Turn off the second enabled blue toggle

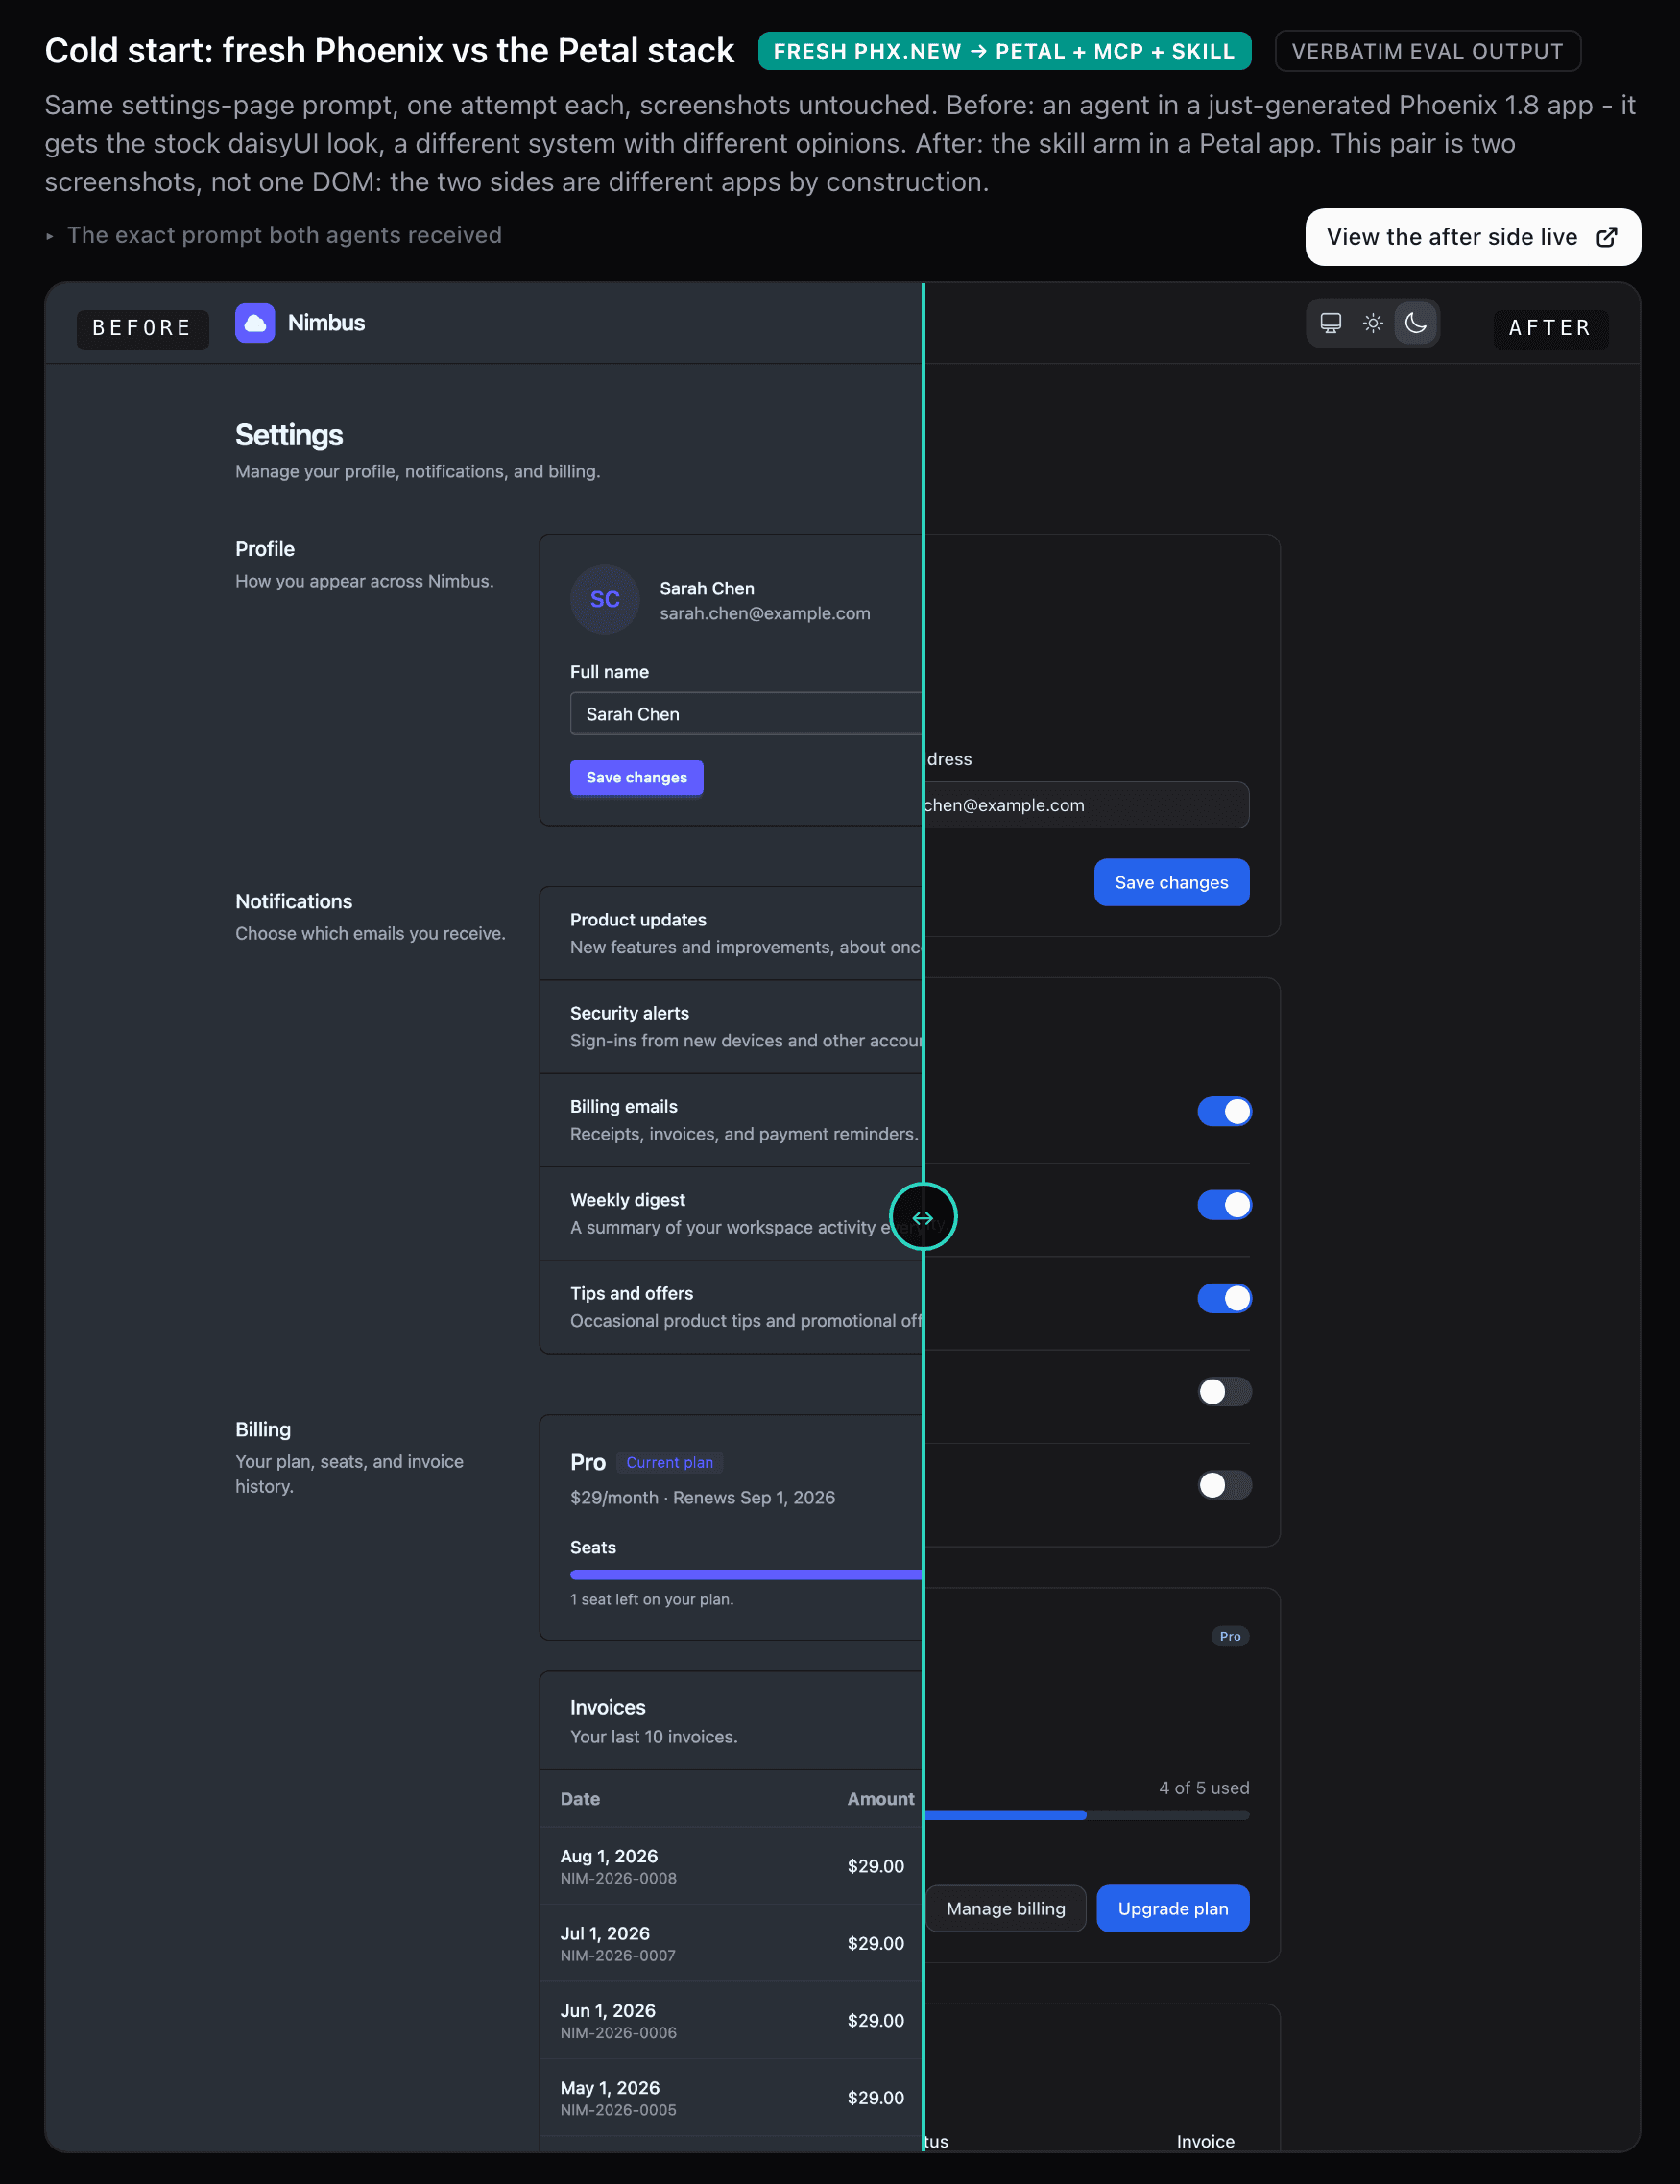(1224, 1205)
